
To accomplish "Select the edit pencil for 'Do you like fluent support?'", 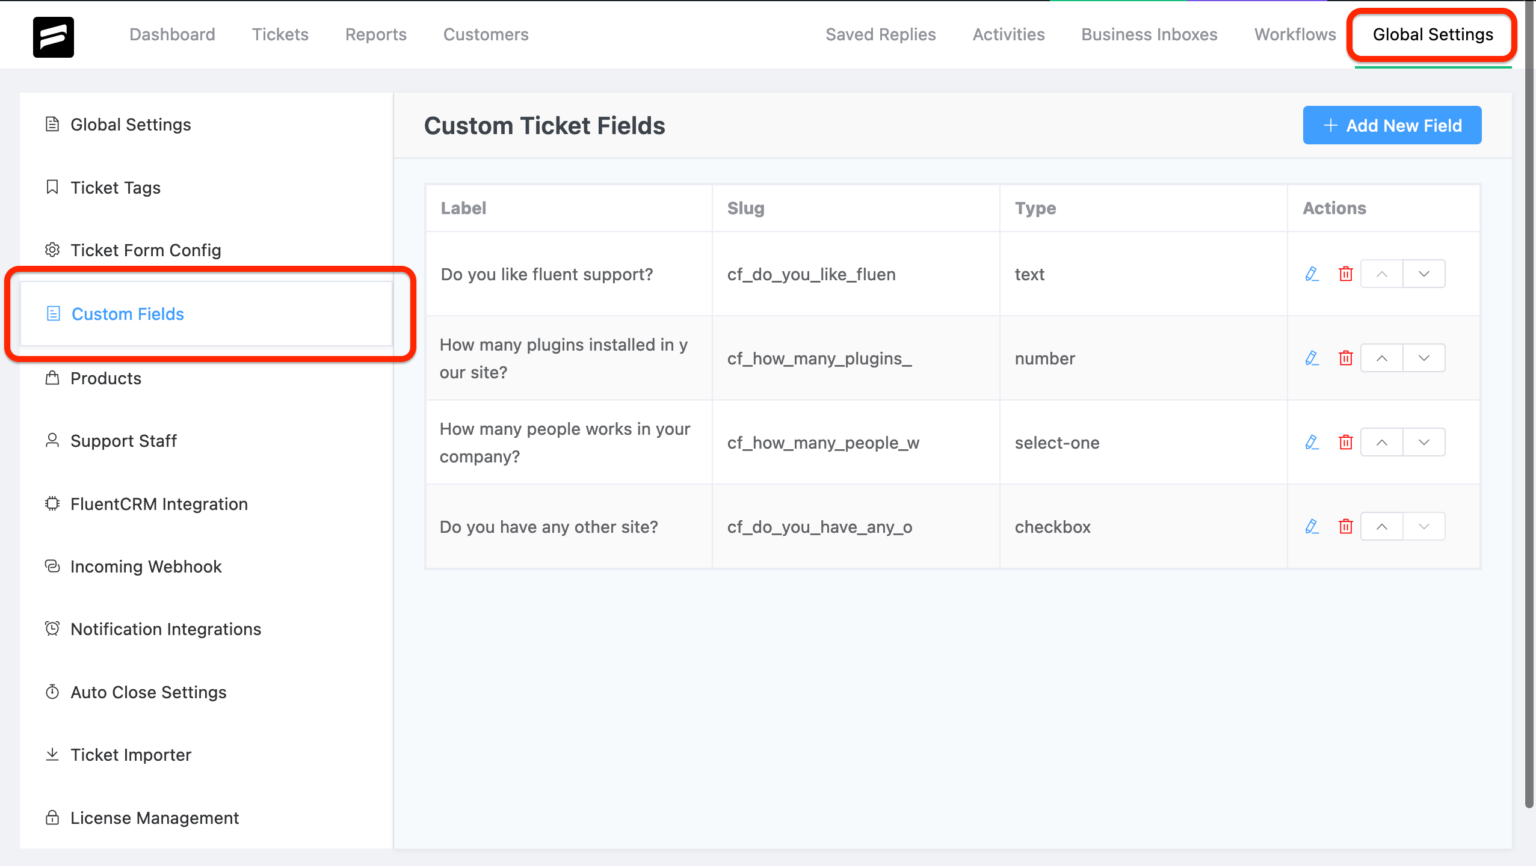I will point(1311,273).
